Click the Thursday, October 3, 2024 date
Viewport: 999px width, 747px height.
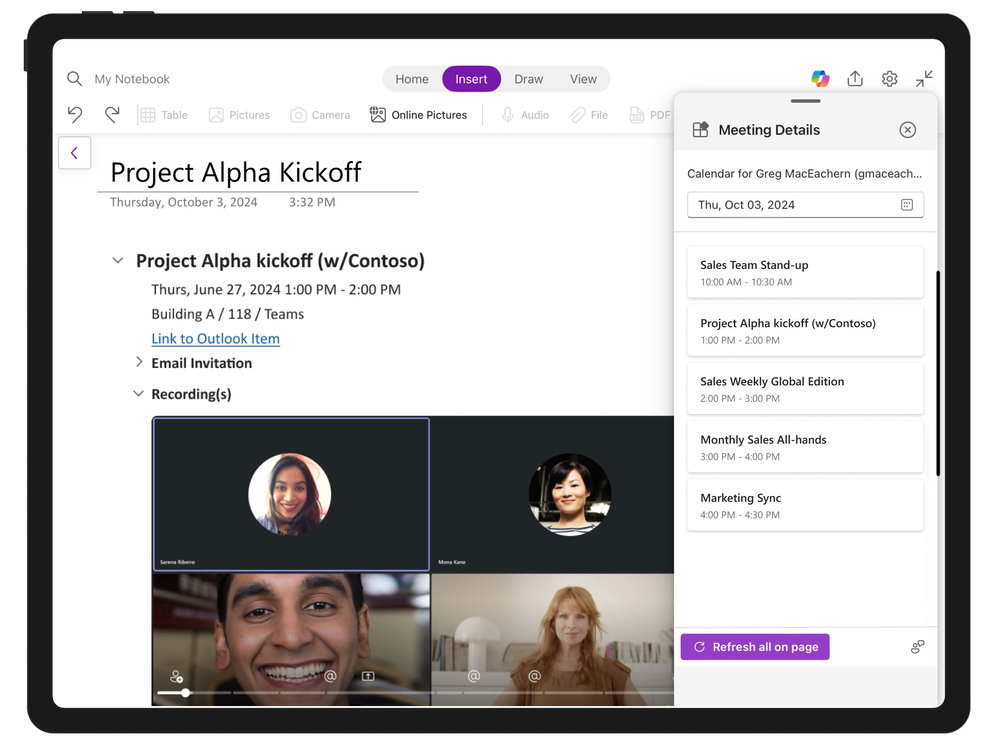[x=183, y=202]
